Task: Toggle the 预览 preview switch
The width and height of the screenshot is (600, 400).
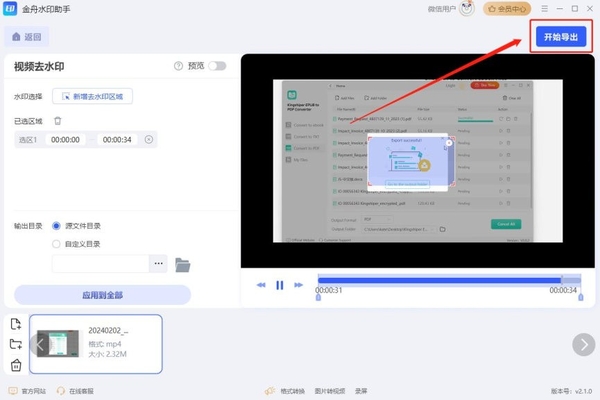Action: pos(217,66)
